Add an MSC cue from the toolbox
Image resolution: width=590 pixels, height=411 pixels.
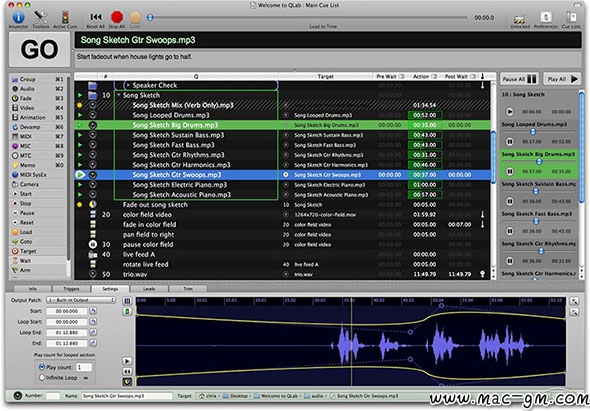coord(38,146)
